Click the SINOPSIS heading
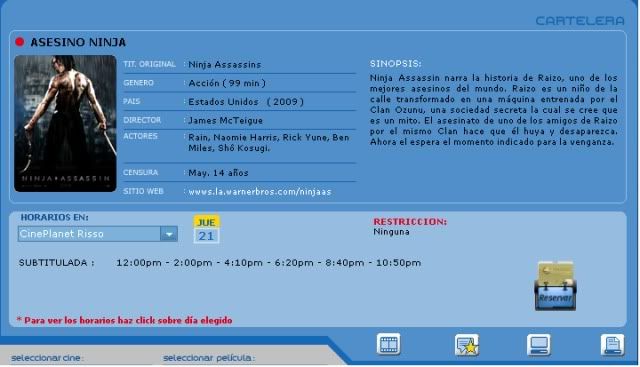Image resolution: width=640 pixels, height=367 pixels. pyautogui.click(x=396, y=64)
